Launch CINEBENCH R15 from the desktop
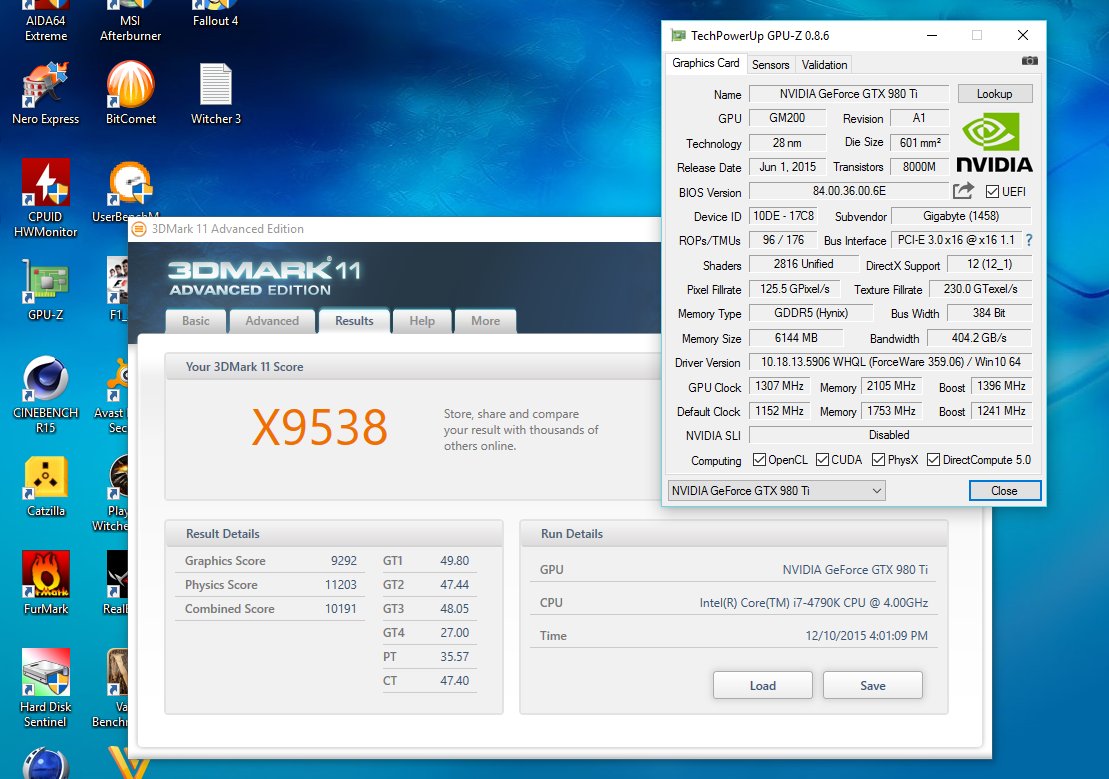 pos(45,395)
